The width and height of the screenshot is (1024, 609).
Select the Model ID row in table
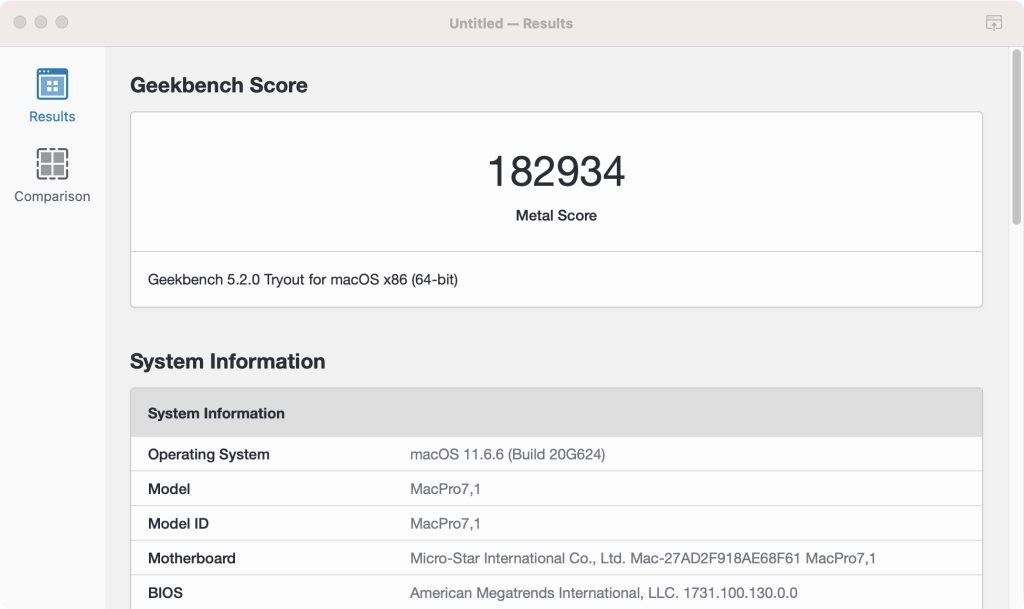click(178, 524)
